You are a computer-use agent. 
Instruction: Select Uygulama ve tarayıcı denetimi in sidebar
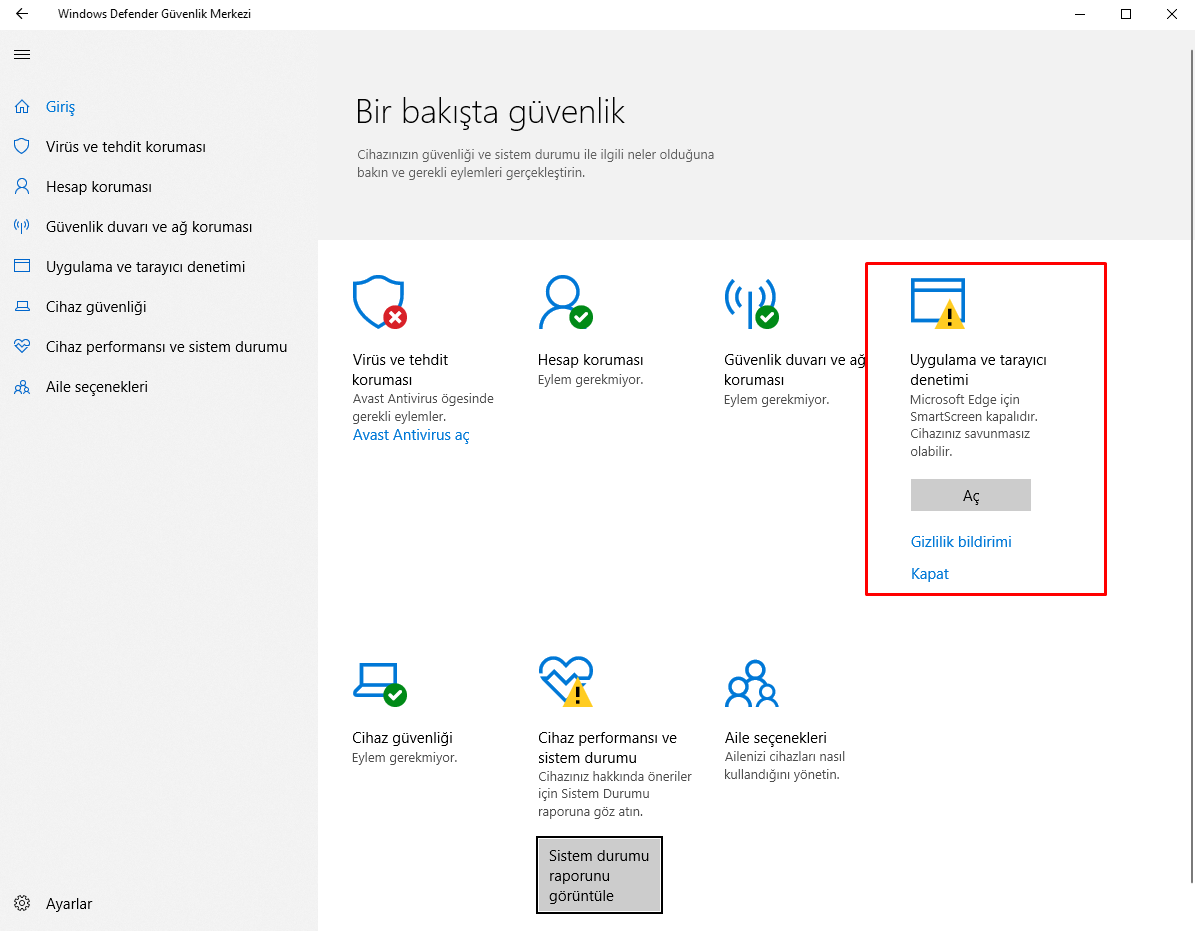[146, 267]
